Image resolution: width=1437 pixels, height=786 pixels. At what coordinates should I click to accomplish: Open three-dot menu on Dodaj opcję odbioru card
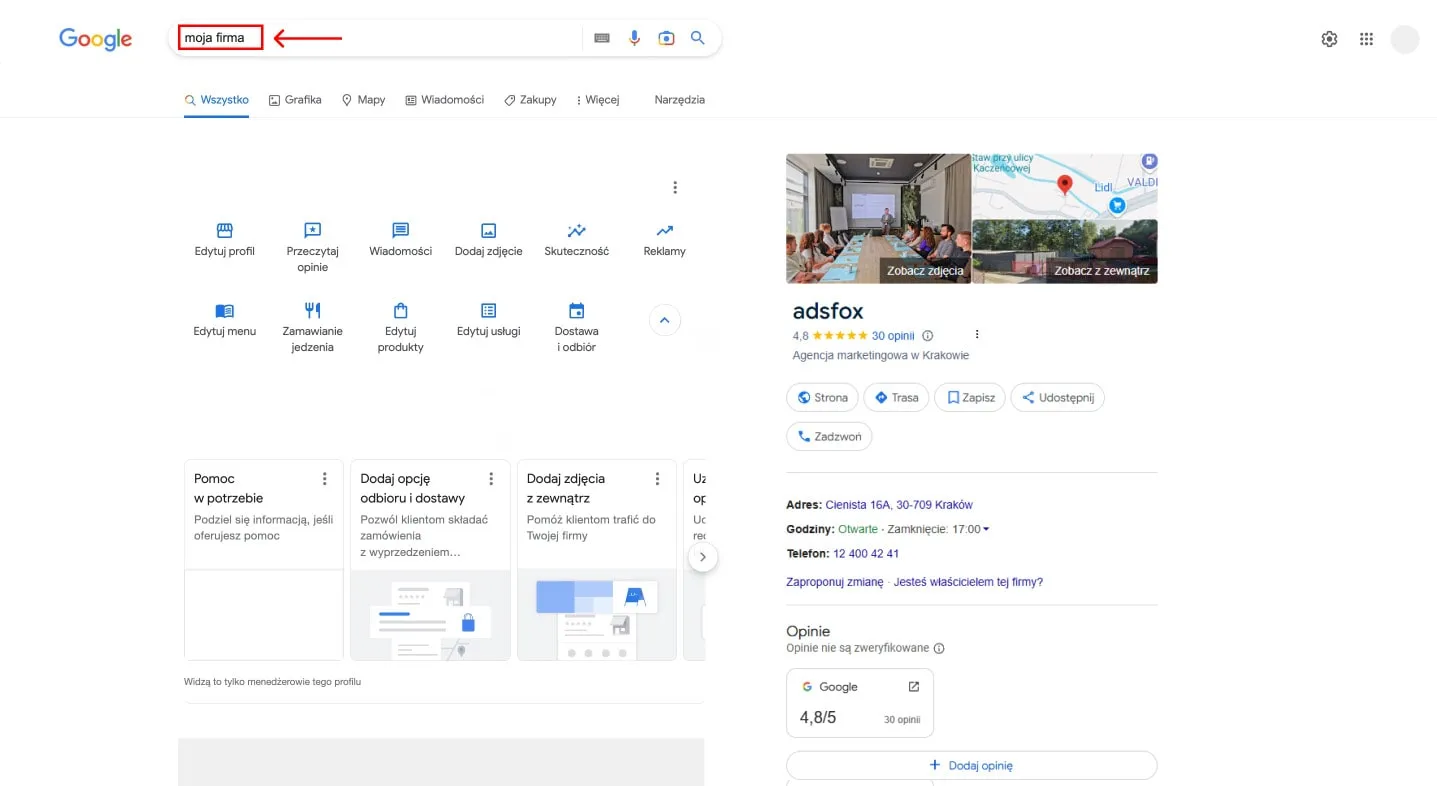coord(491,479)
